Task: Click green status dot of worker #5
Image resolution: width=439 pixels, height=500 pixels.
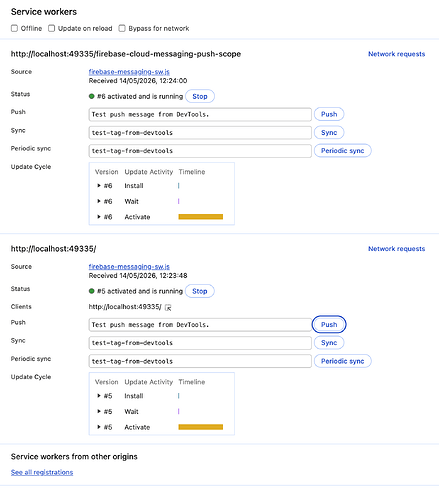Action: (x=92, y=291)
